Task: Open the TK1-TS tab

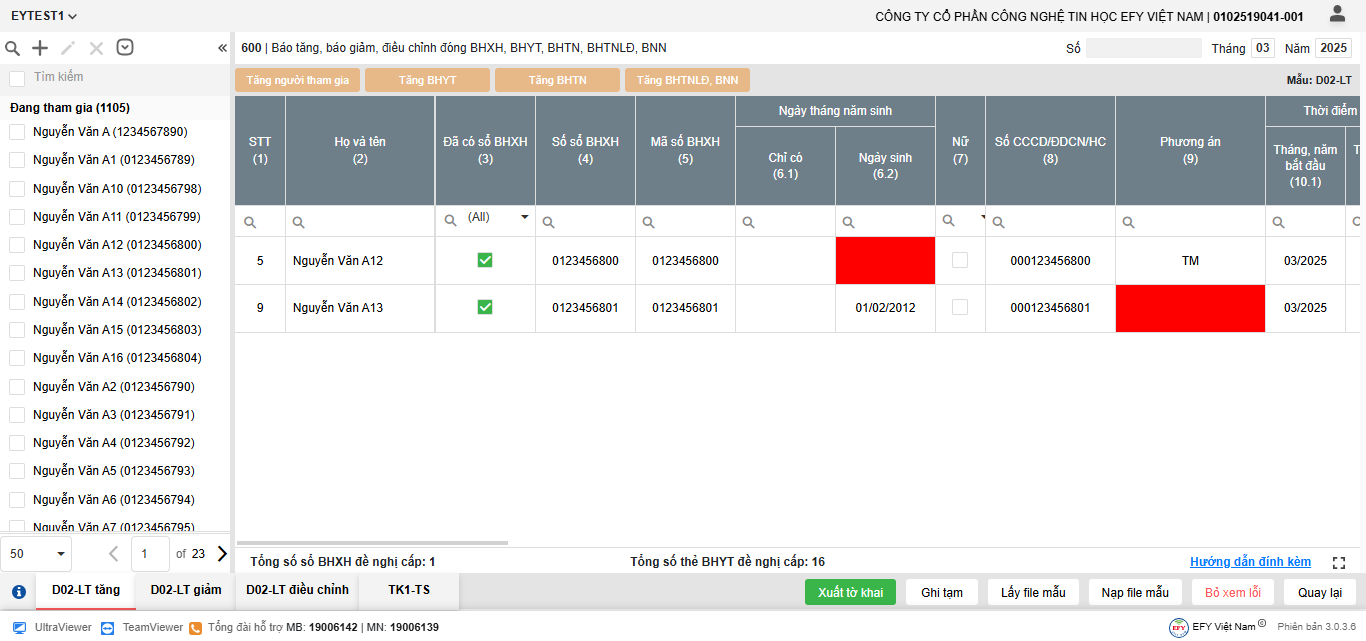Action: (x=409, y=590)
